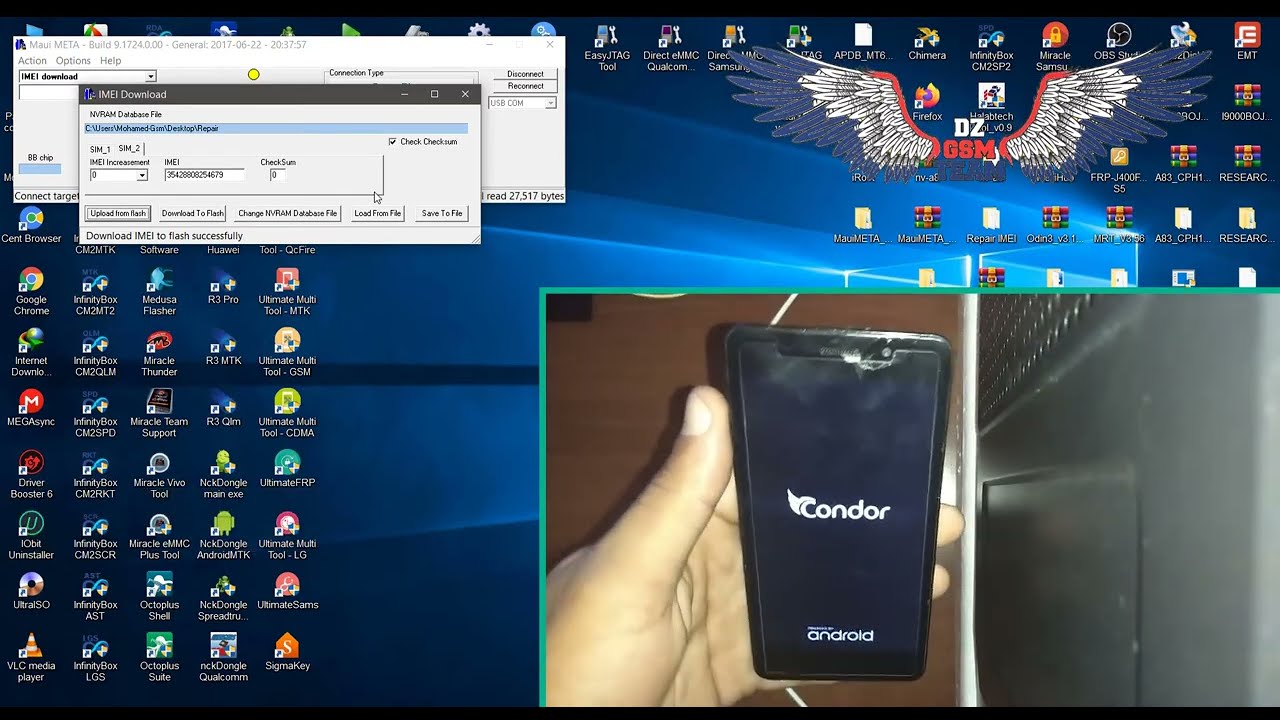The height and width of the screenshot is (720, 1280).
Task: Open EMT desktop icon
Action: (1247, 42)
